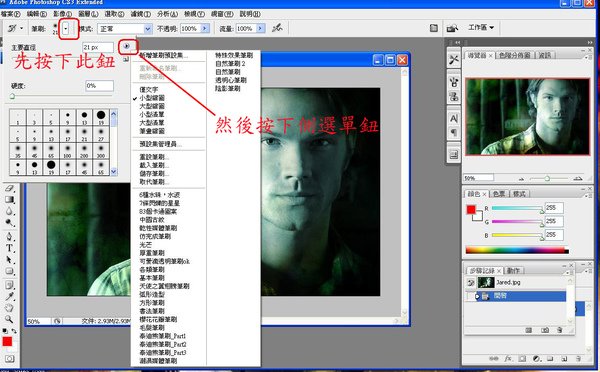Choose 僅文字 view option in menu

[x=149, y=90]
